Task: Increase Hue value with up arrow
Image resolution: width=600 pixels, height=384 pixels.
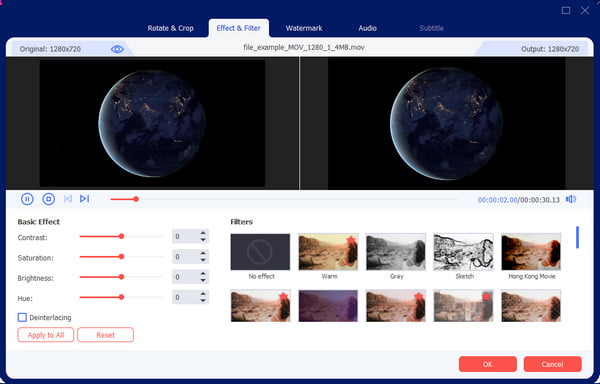Action: (203, 294)
